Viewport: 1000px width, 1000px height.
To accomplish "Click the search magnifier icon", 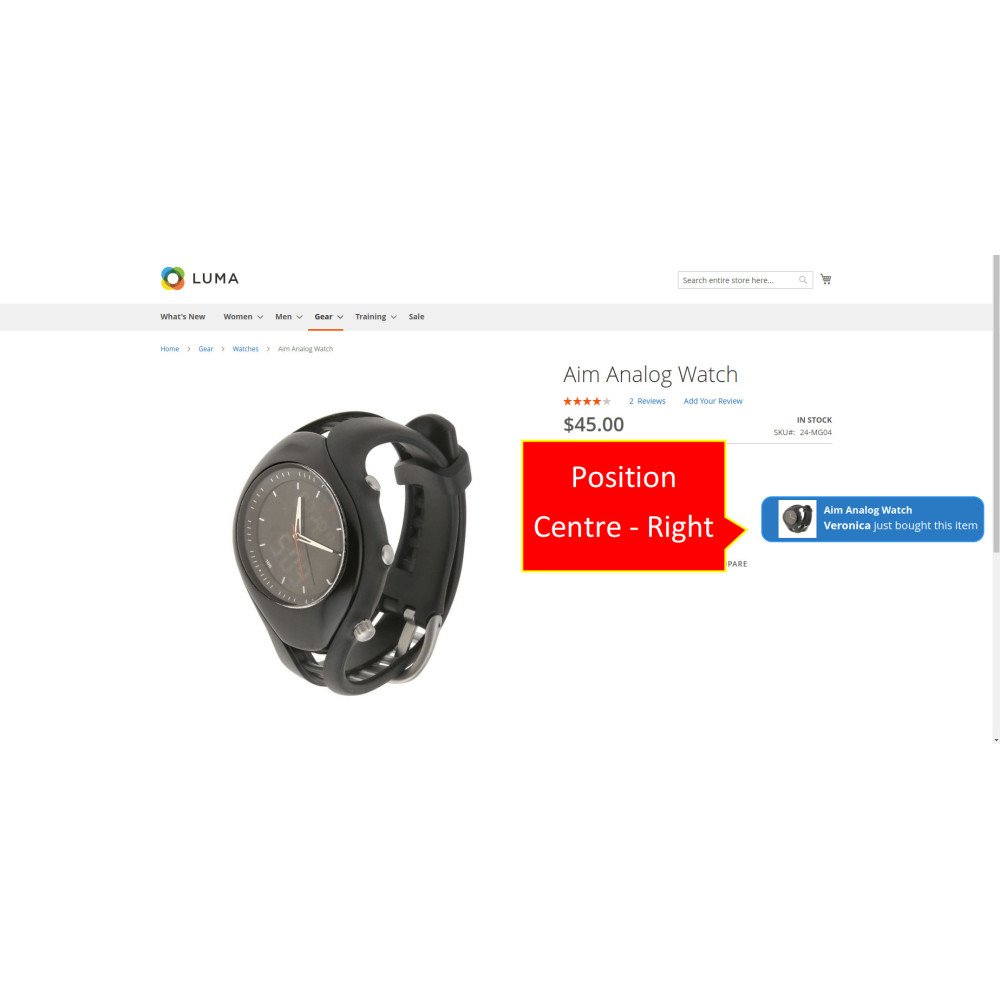I will point(803,280).
